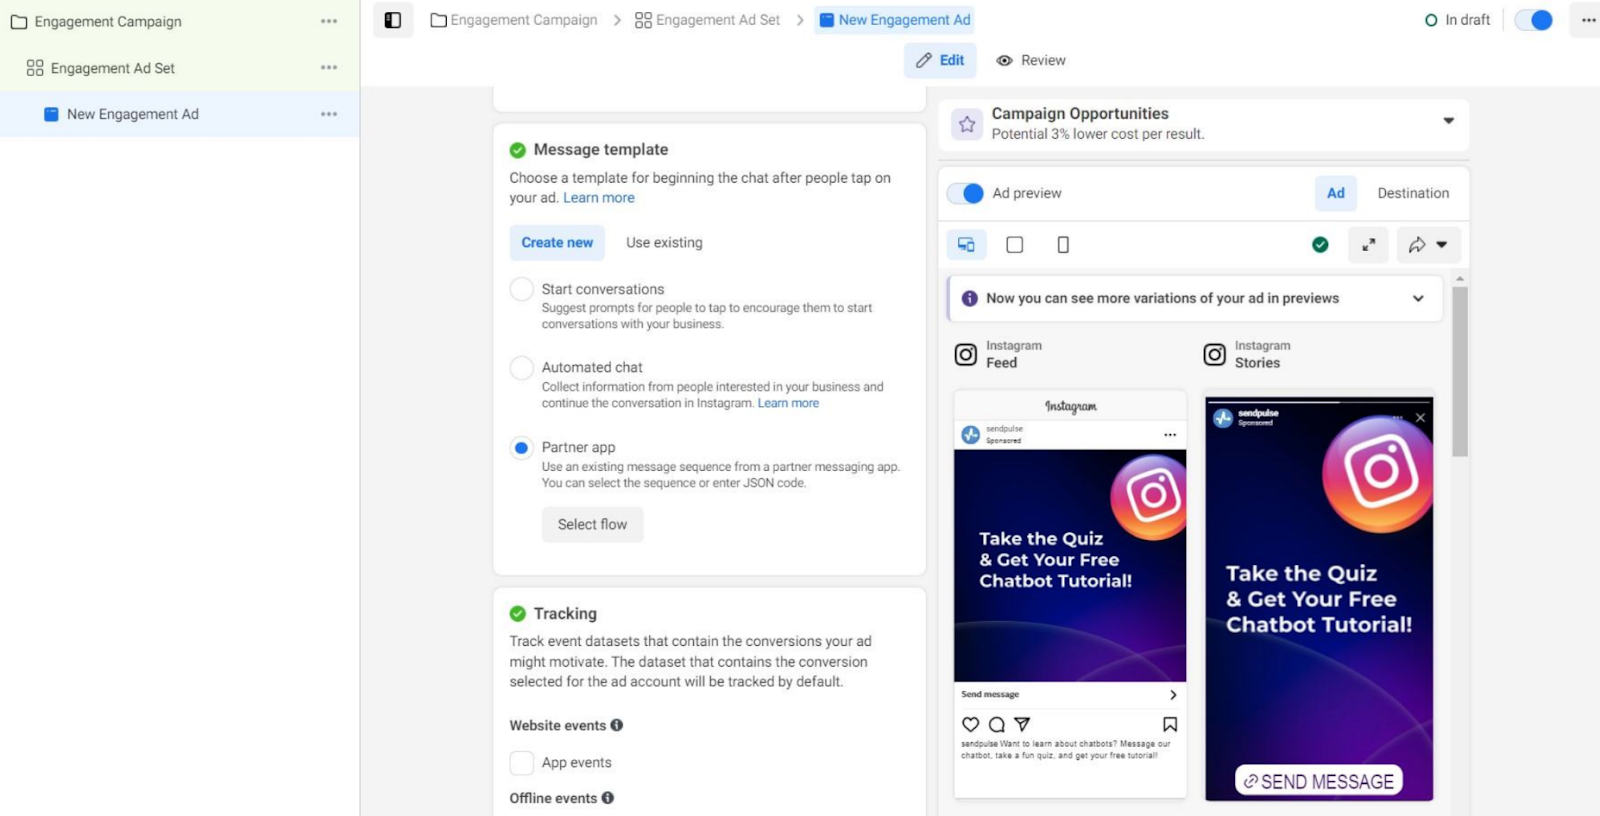The image size is (1600, 816).
Task: Select the Create new template tab
Action: coord(557,242)
